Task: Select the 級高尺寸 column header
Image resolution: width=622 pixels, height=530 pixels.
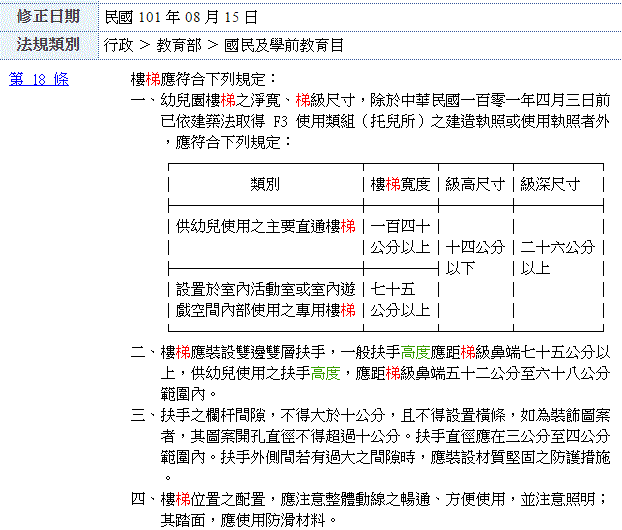Action: tap(474, 185)
